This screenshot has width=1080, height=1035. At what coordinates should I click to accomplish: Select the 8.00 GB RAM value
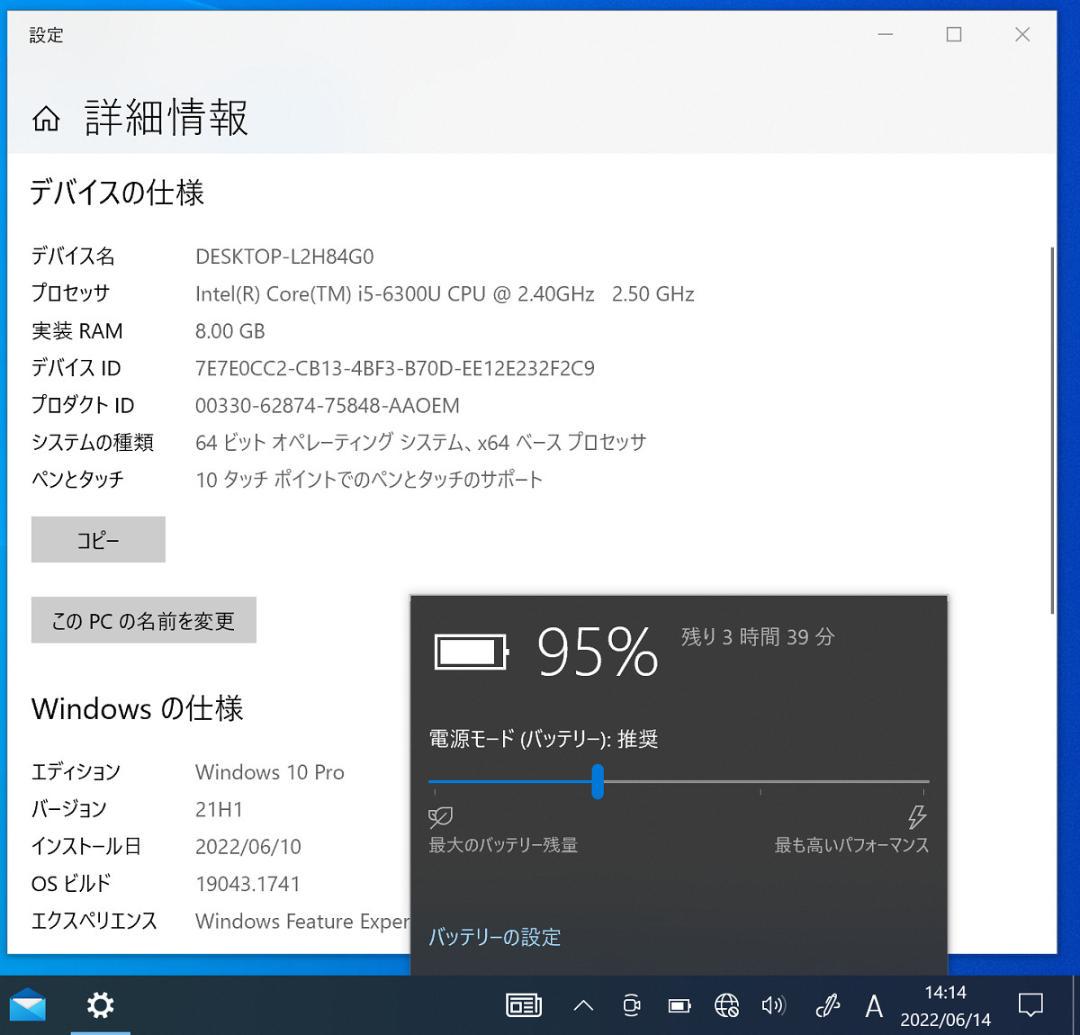230,331
